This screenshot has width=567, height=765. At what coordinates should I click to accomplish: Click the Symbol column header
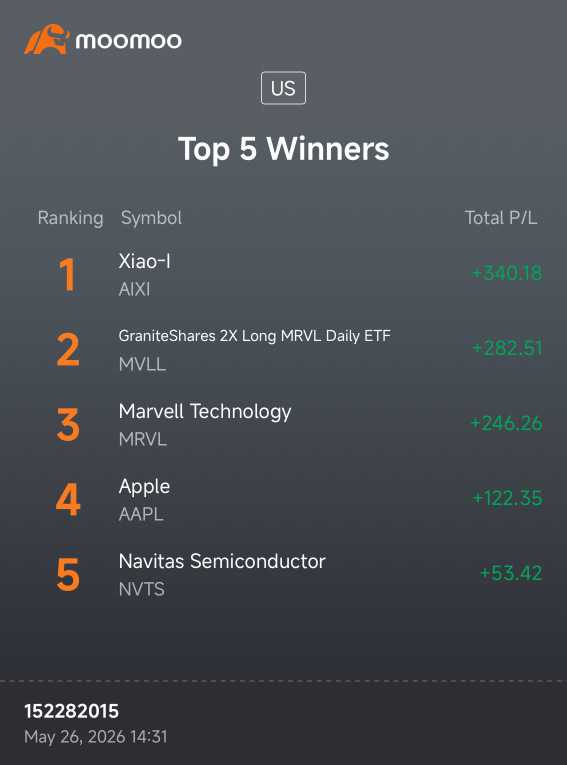pos(151,218)
